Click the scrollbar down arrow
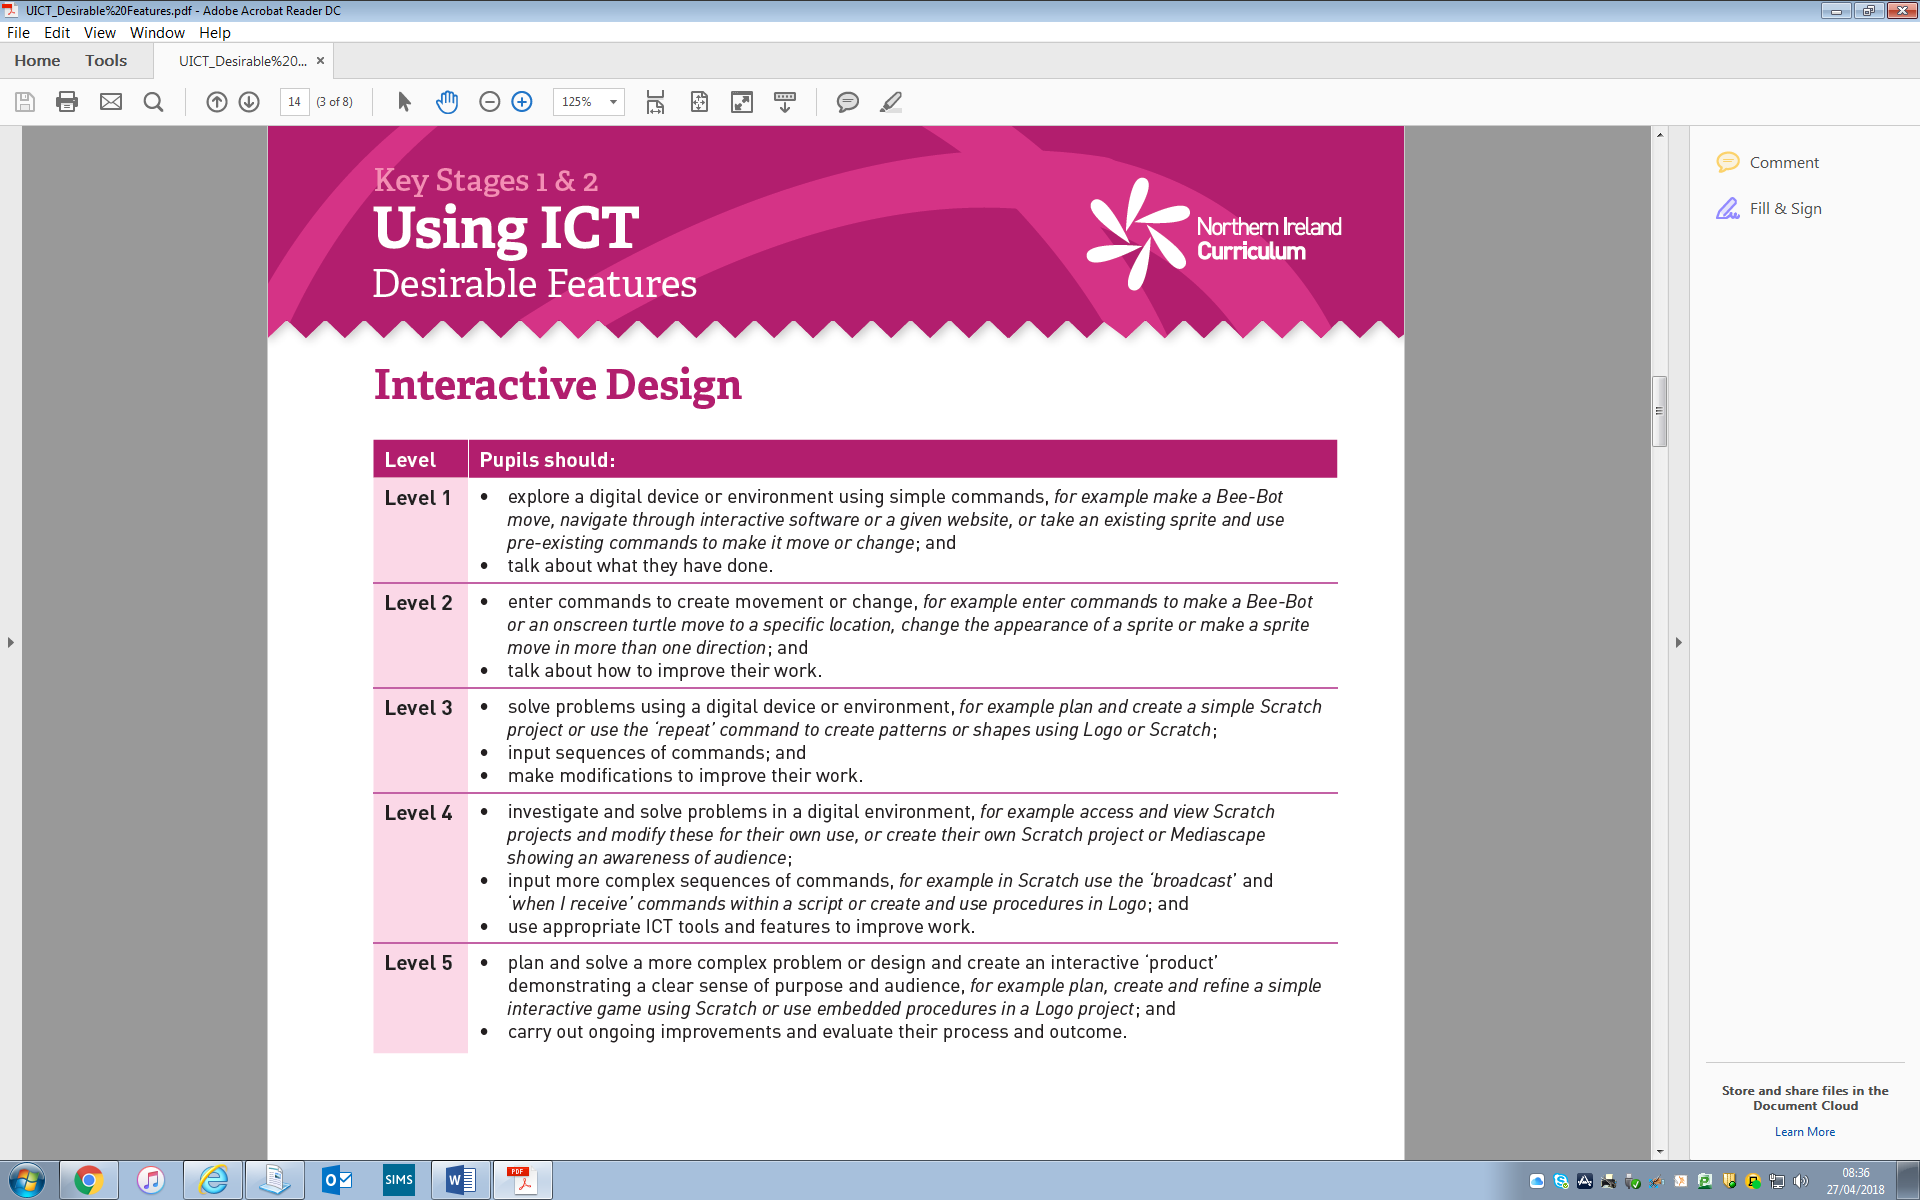 (x=1660, y=1152)
